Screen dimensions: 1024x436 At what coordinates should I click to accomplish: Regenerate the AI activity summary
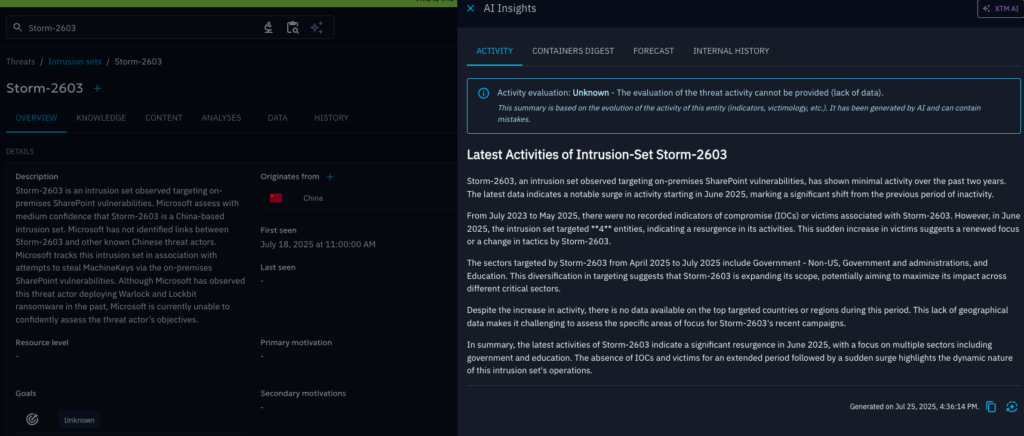point(1011,407)
